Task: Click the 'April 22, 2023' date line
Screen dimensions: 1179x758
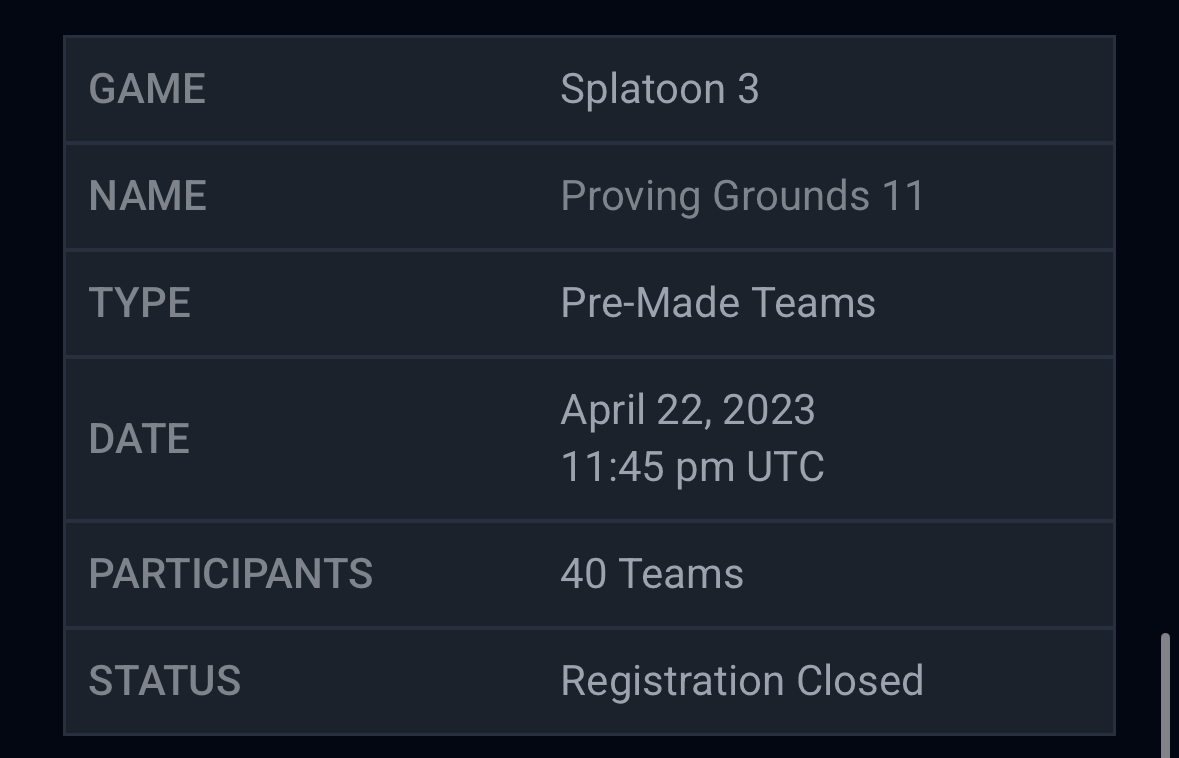Action: (688, 410)
